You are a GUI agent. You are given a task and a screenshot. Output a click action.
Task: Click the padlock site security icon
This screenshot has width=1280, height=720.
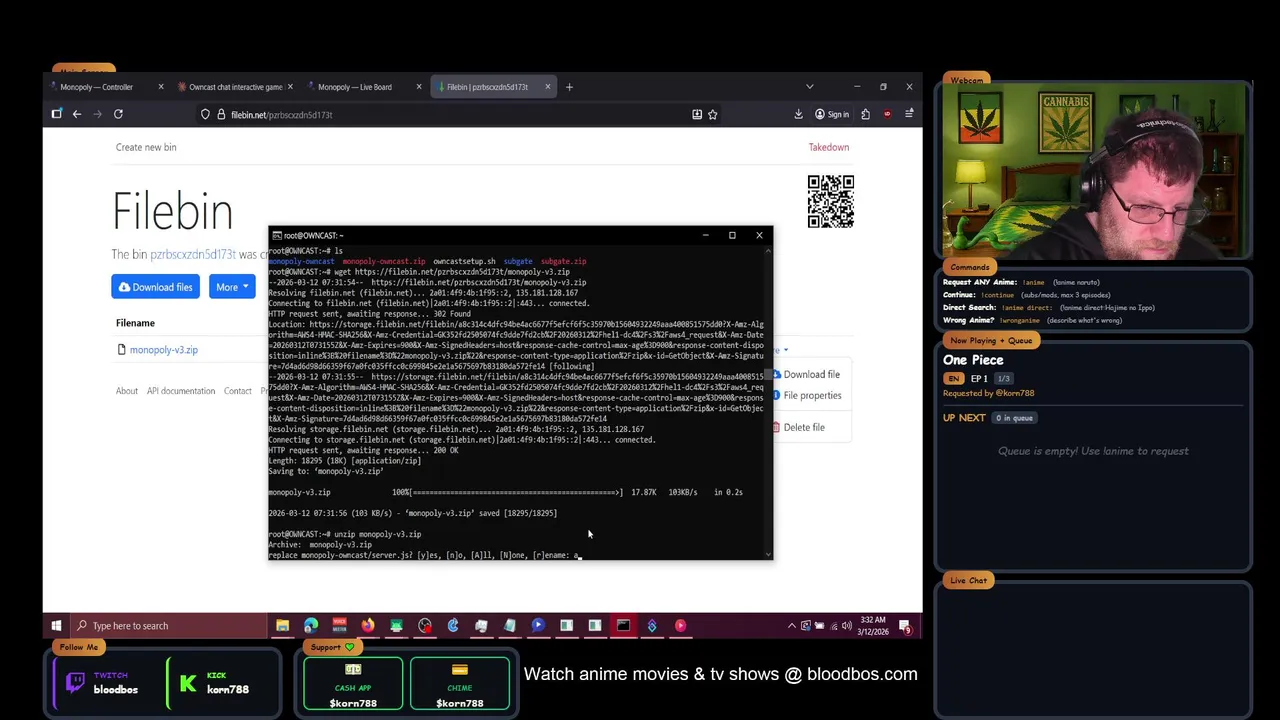coord(221,115)
